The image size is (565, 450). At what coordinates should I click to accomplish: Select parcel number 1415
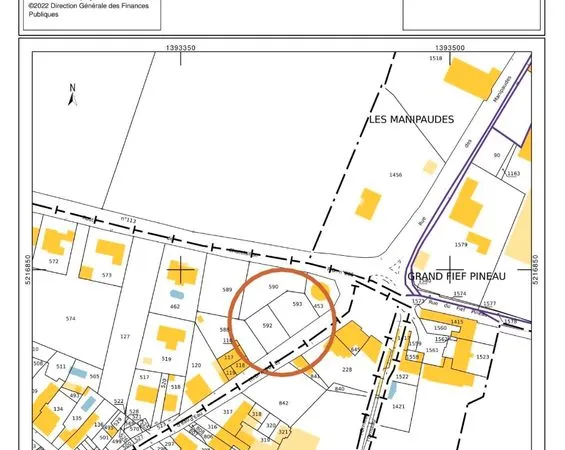457,322
